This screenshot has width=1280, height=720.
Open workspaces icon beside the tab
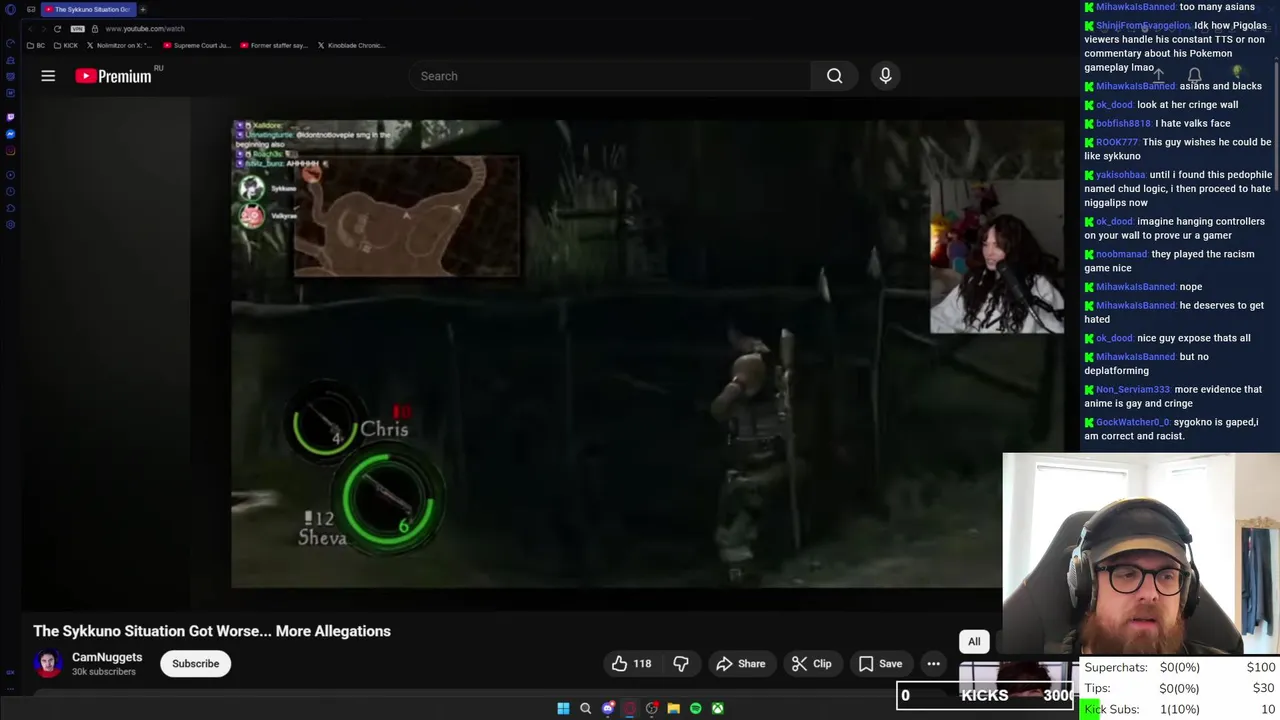pos(31,10)
